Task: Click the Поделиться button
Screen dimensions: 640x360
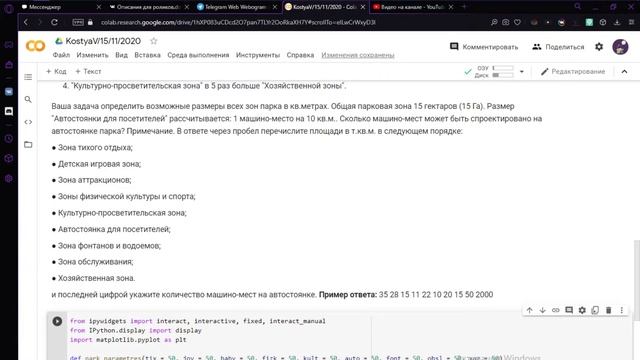Action: coord(558,47)
